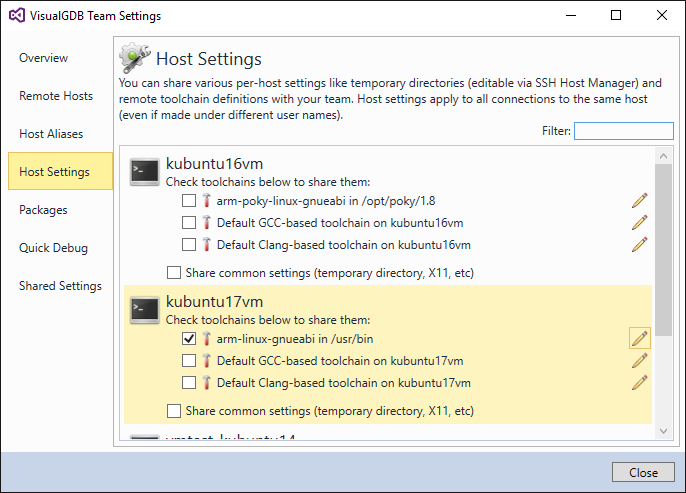The height and width of the screenshot is (493, 686).
Task: Select the Host Settings page
Action: [x=60, y=171]
